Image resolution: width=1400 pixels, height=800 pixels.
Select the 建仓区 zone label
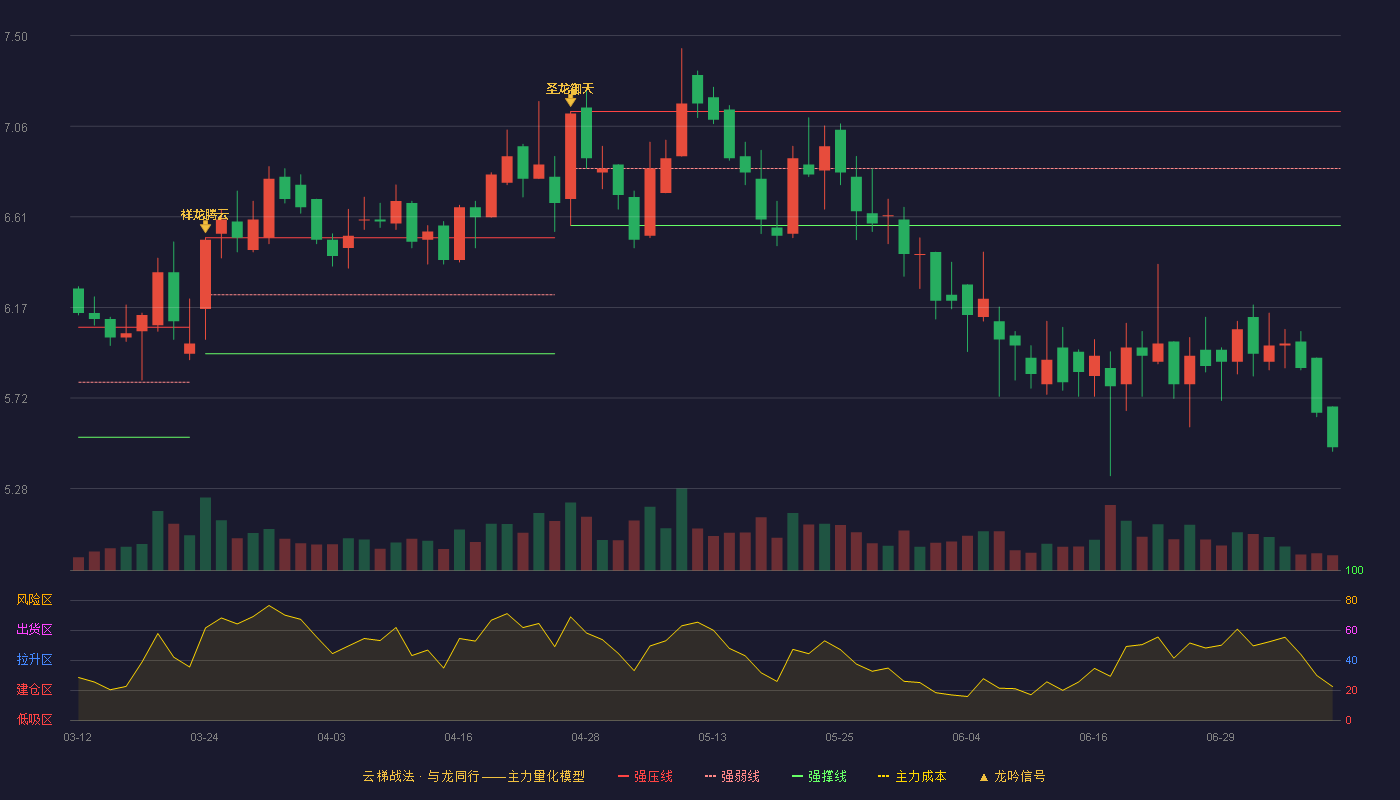[x=34, y=690]
